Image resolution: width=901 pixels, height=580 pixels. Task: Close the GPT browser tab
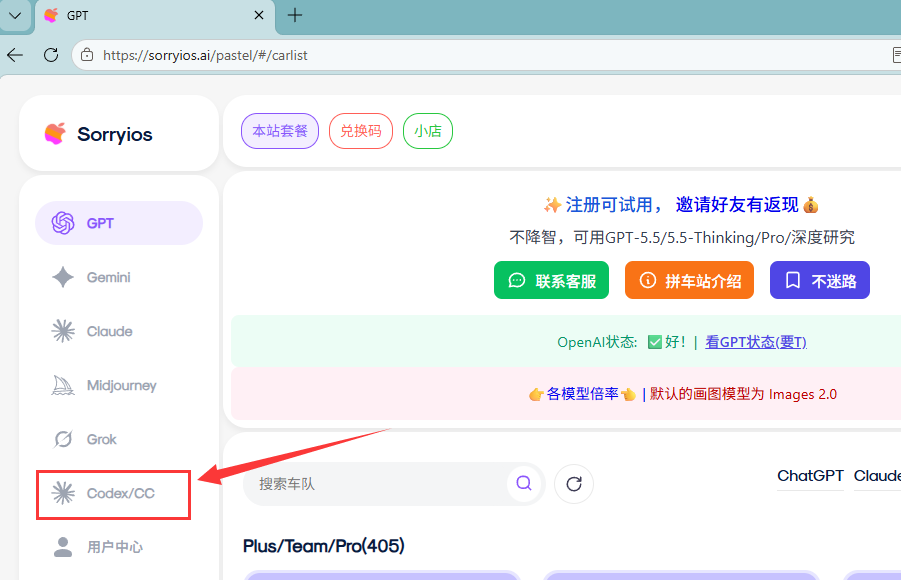click(x=259, y=16)
